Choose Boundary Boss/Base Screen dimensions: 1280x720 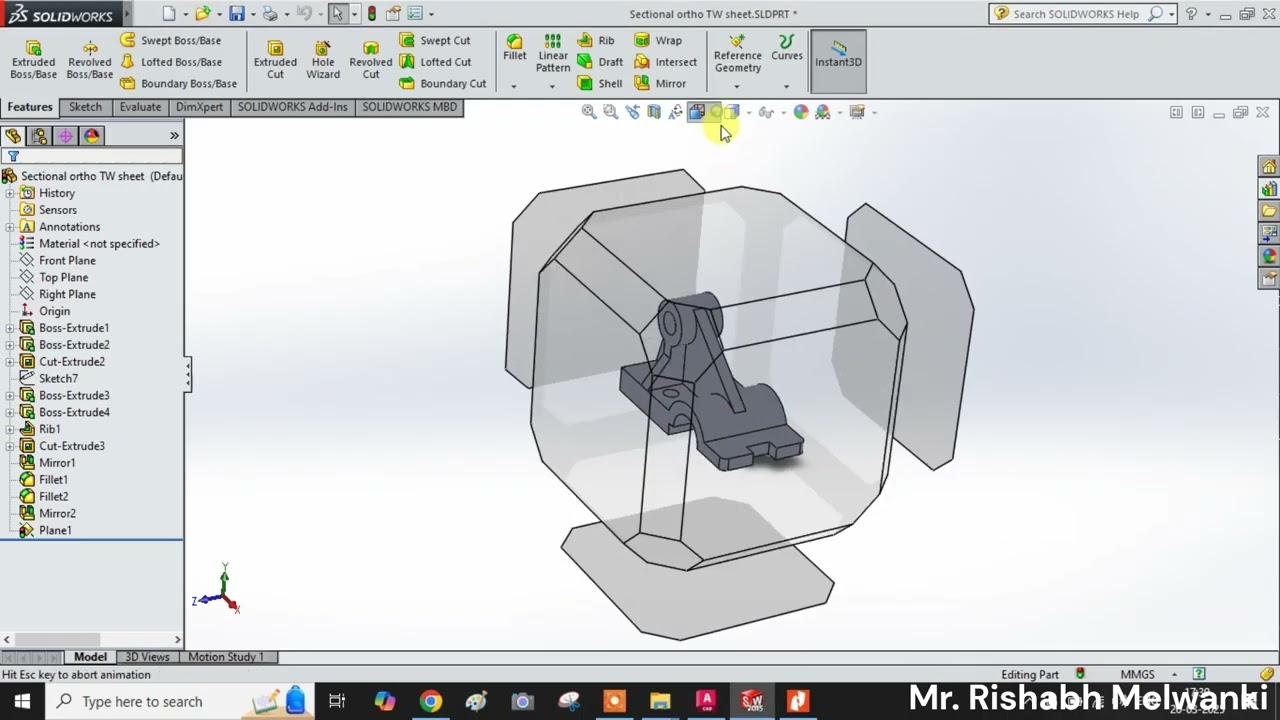[178, 84]
